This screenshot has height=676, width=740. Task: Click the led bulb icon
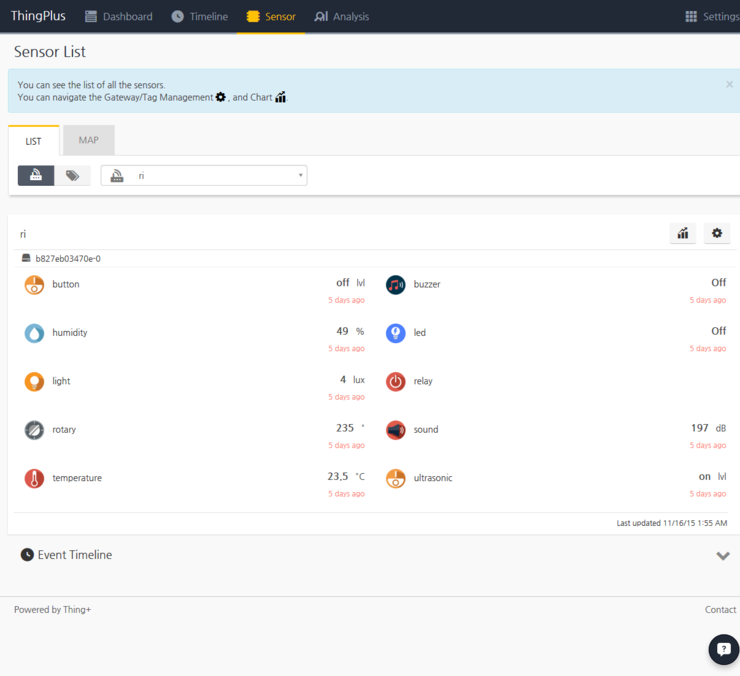point(395,333)
